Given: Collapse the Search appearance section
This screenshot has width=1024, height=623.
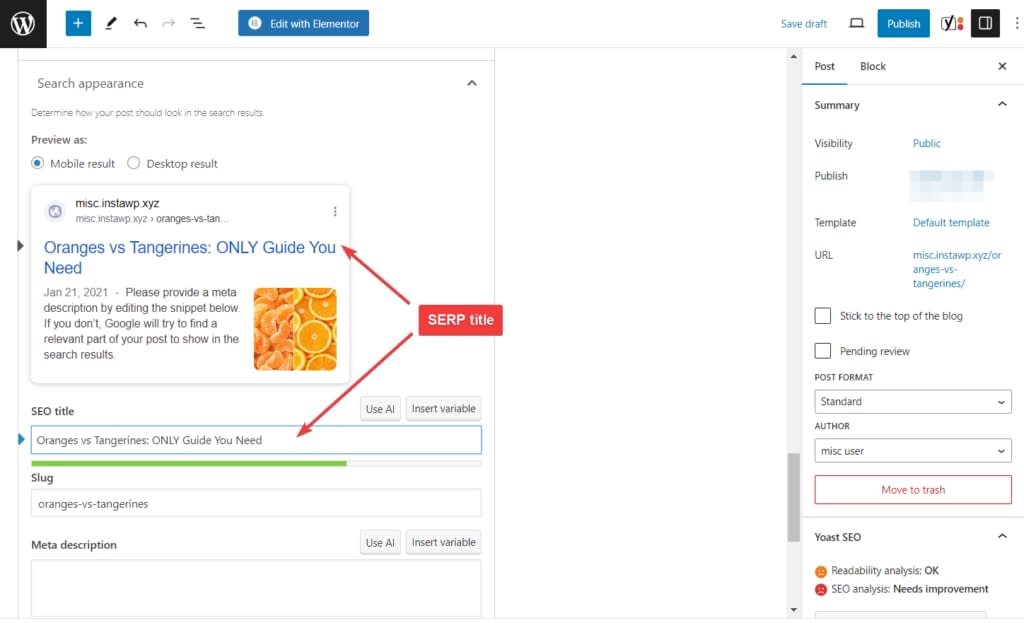Looking at the screenshot, I should (x=472, y=83).
